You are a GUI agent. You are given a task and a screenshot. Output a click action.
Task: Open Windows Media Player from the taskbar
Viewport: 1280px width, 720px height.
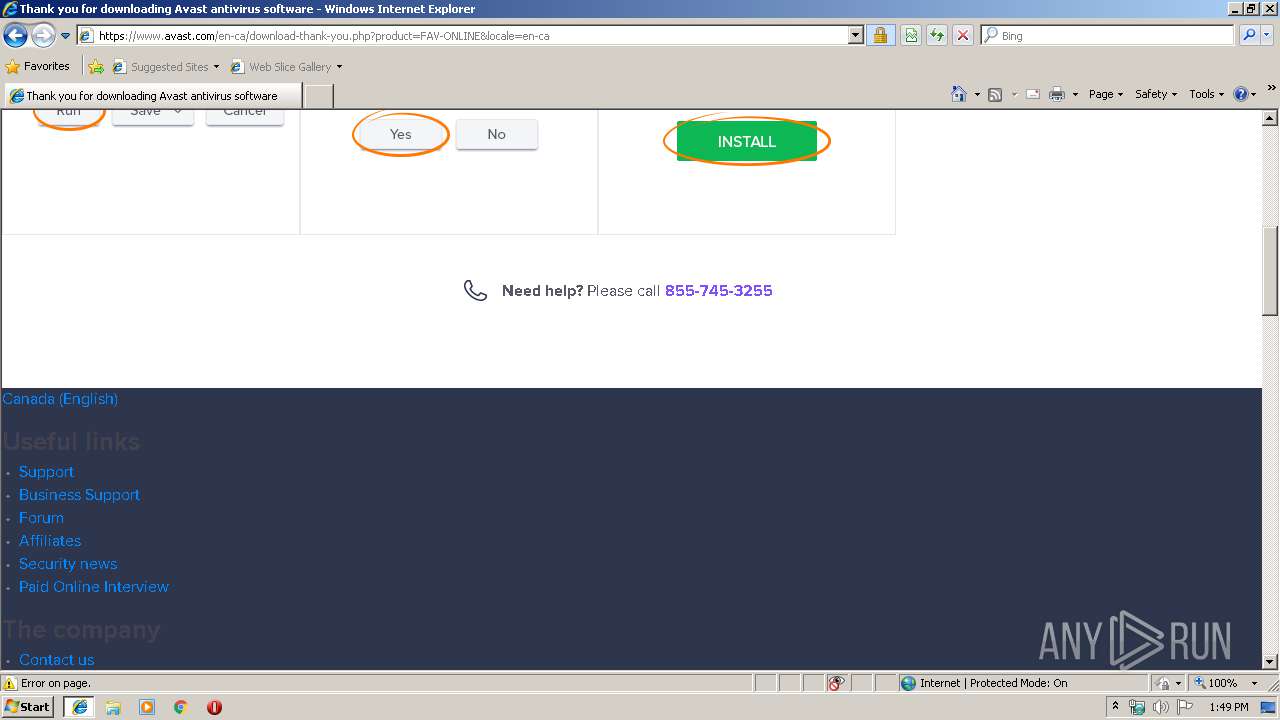tap(147, 707)
